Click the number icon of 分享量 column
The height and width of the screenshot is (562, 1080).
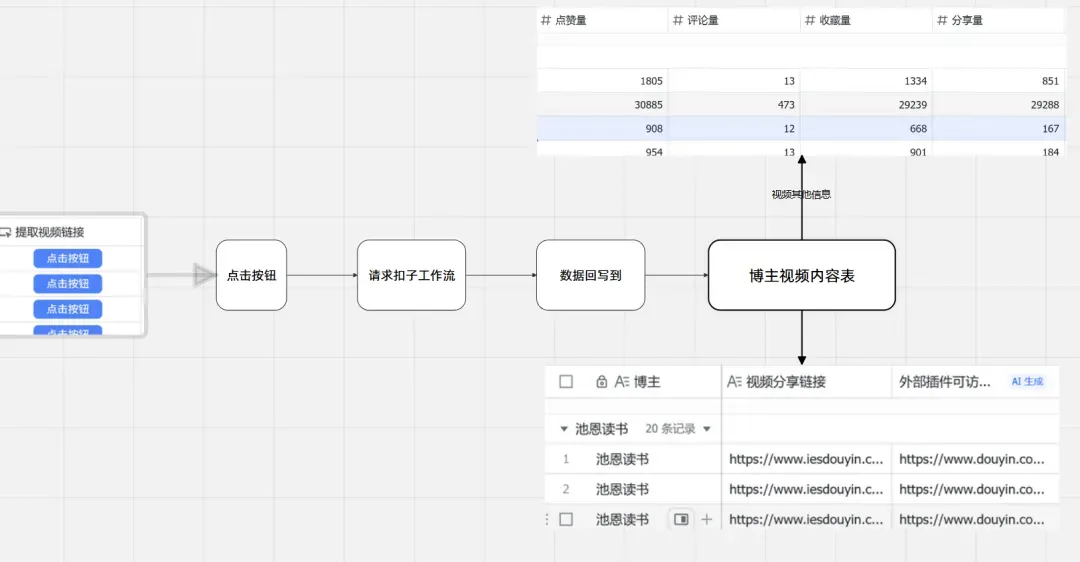tap(942, 20)
